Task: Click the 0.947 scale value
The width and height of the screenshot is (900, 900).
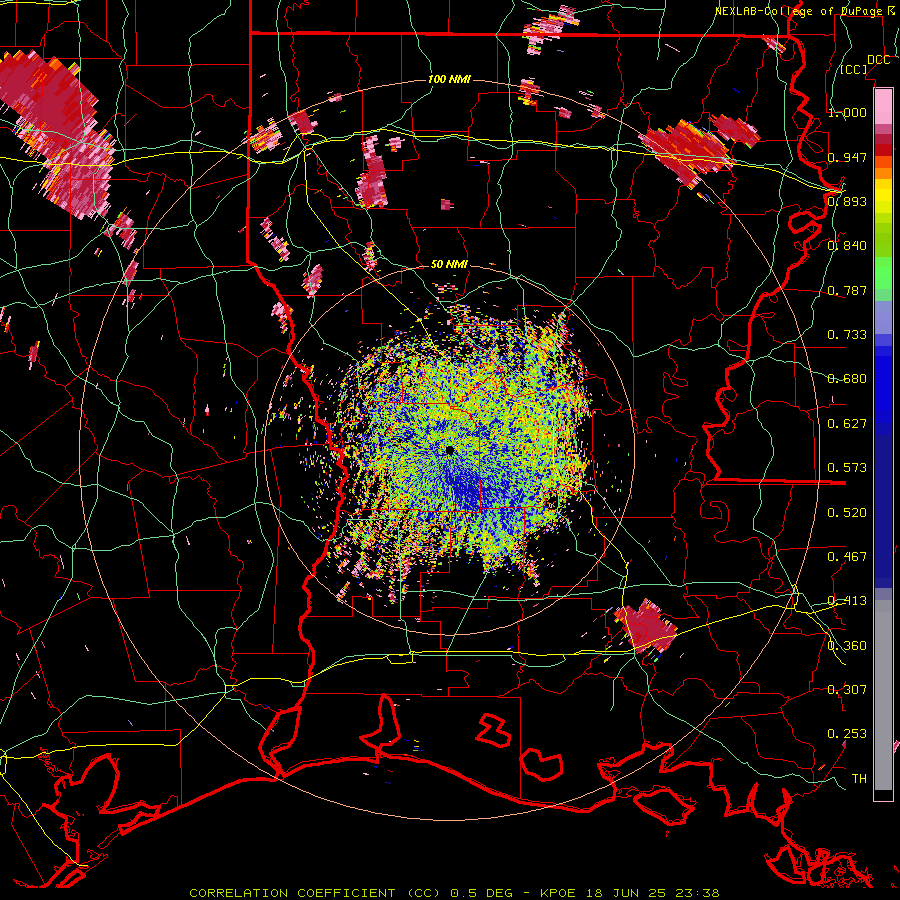Action: coord(847,157)
